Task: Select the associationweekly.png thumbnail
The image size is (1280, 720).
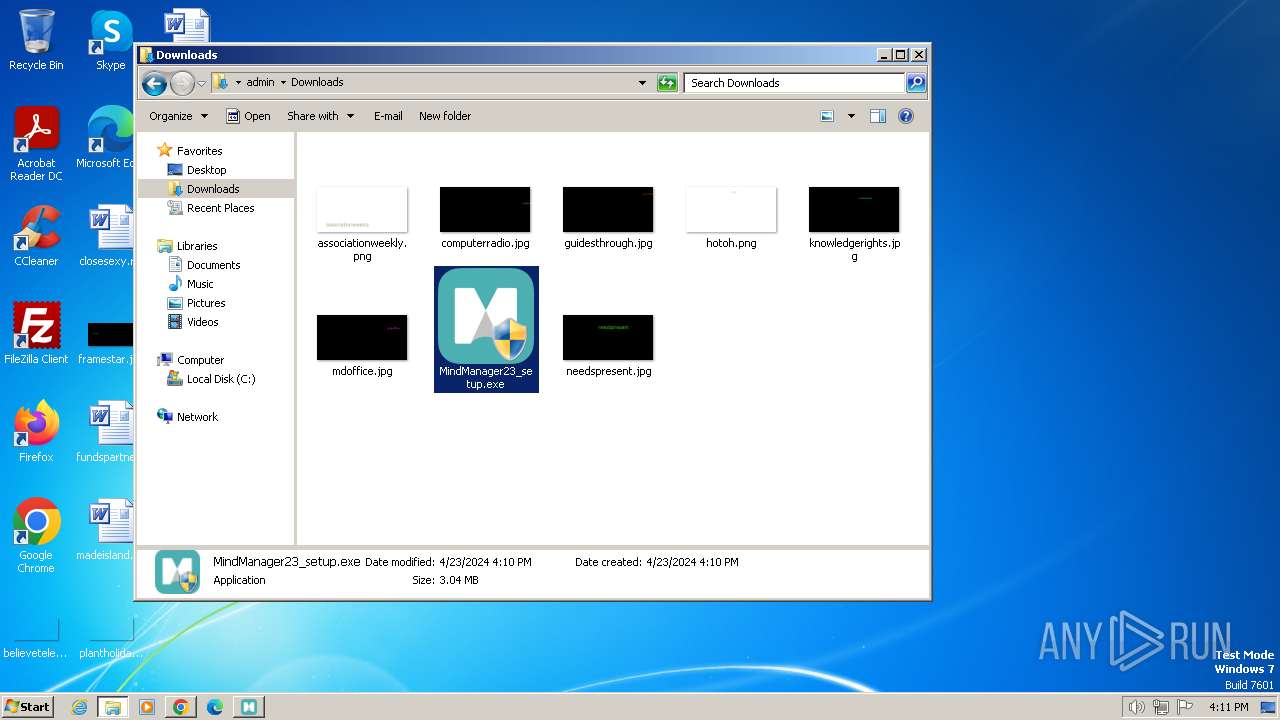Action: 362,209
